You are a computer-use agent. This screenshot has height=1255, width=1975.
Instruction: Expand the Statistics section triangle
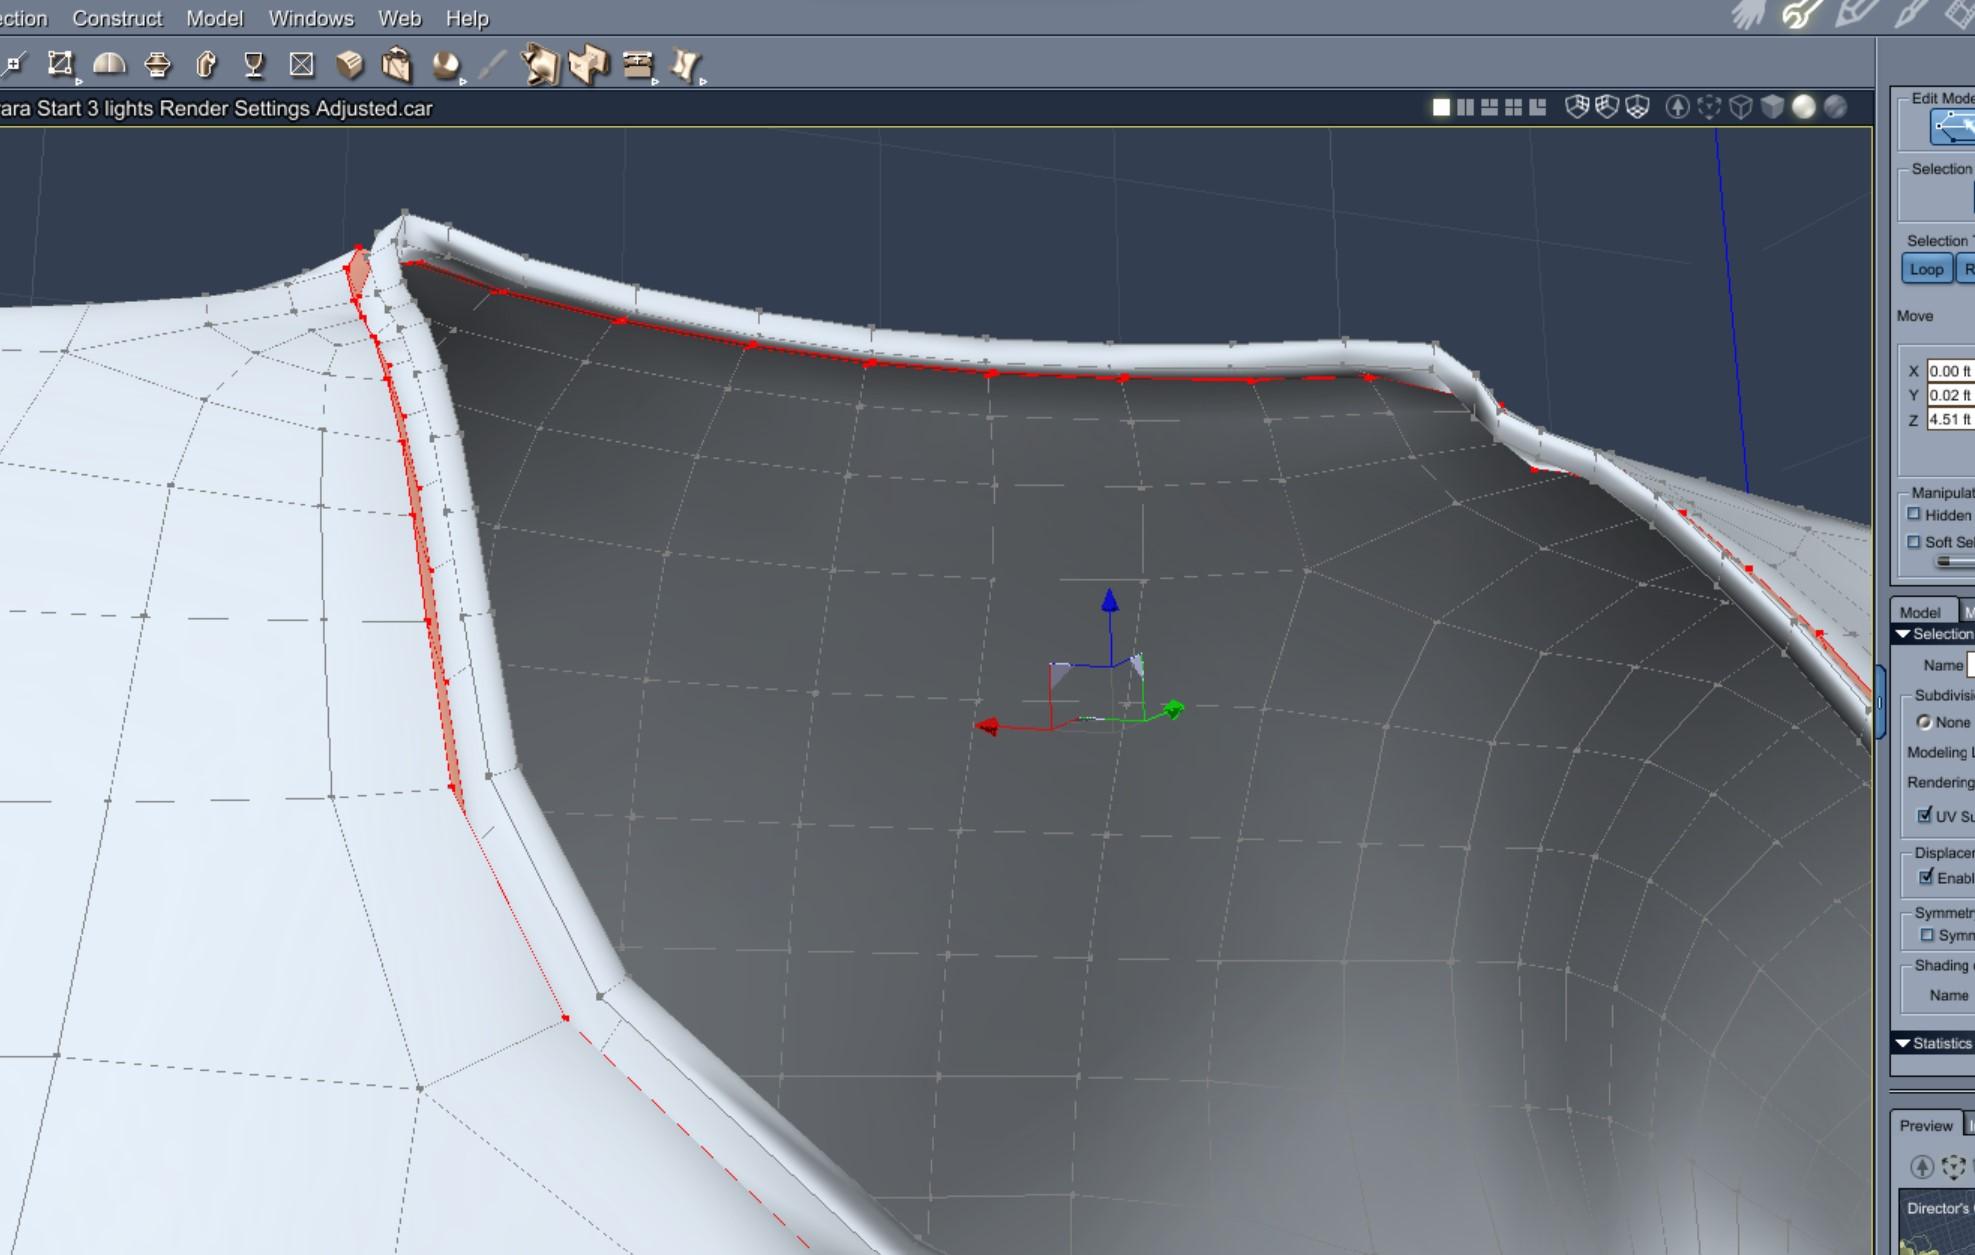tap(1902, 1043)
